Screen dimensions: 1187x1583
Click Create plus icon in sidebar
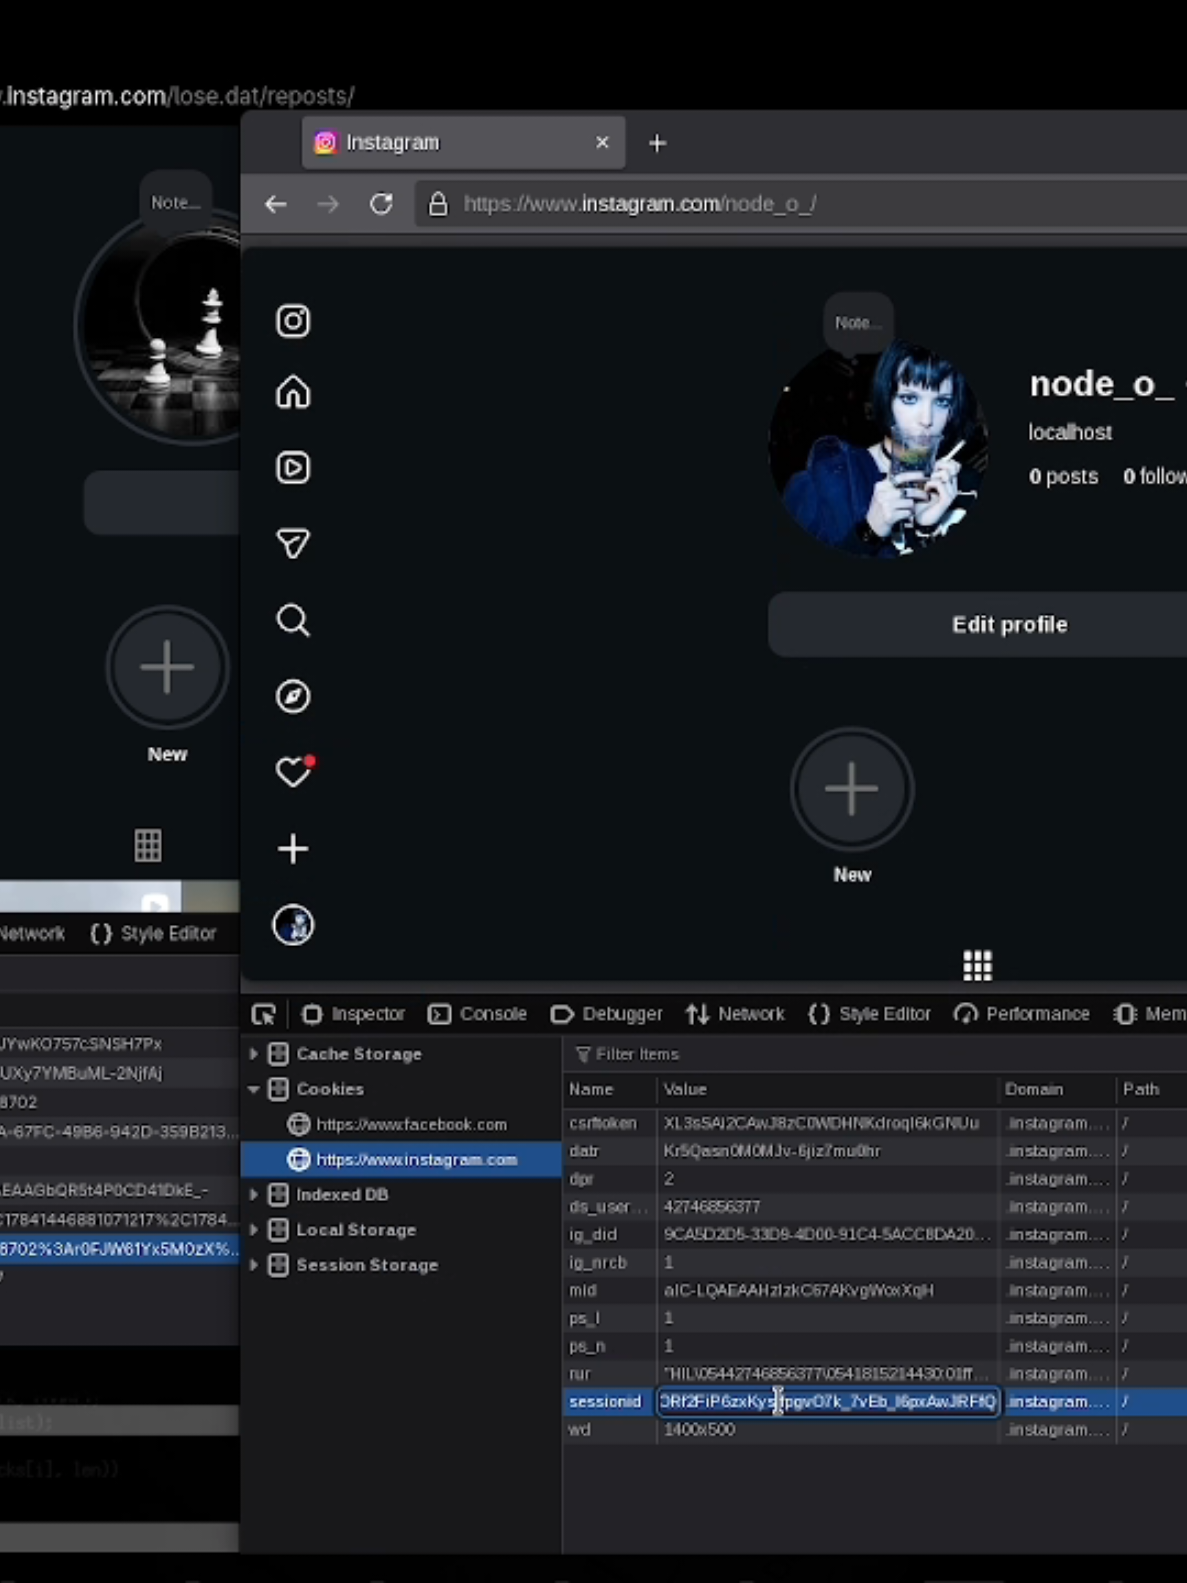(x=293, y=849)
